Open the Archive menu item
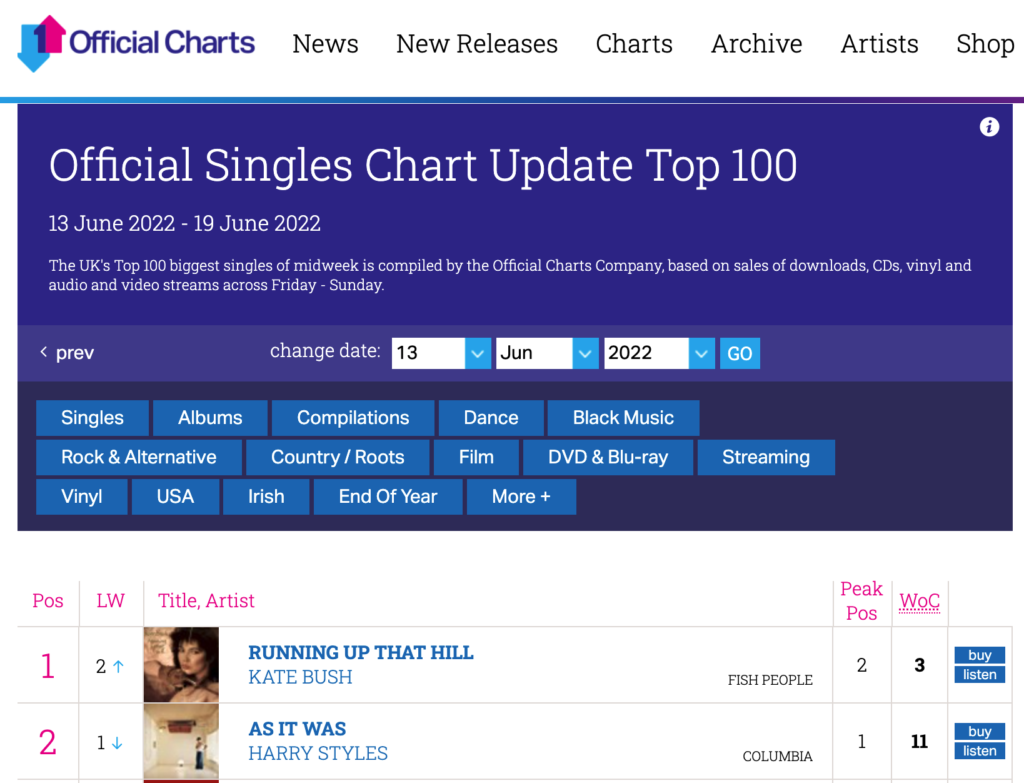The image size is (1024, 783). (756, 44)
